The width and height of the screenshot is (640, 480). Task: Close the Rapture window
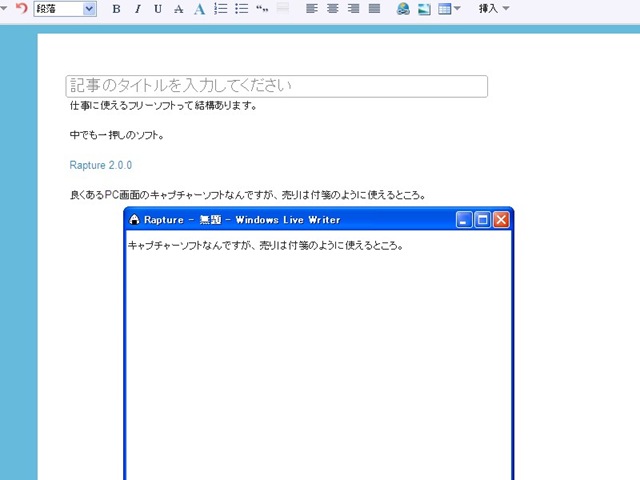coord(501,220)
